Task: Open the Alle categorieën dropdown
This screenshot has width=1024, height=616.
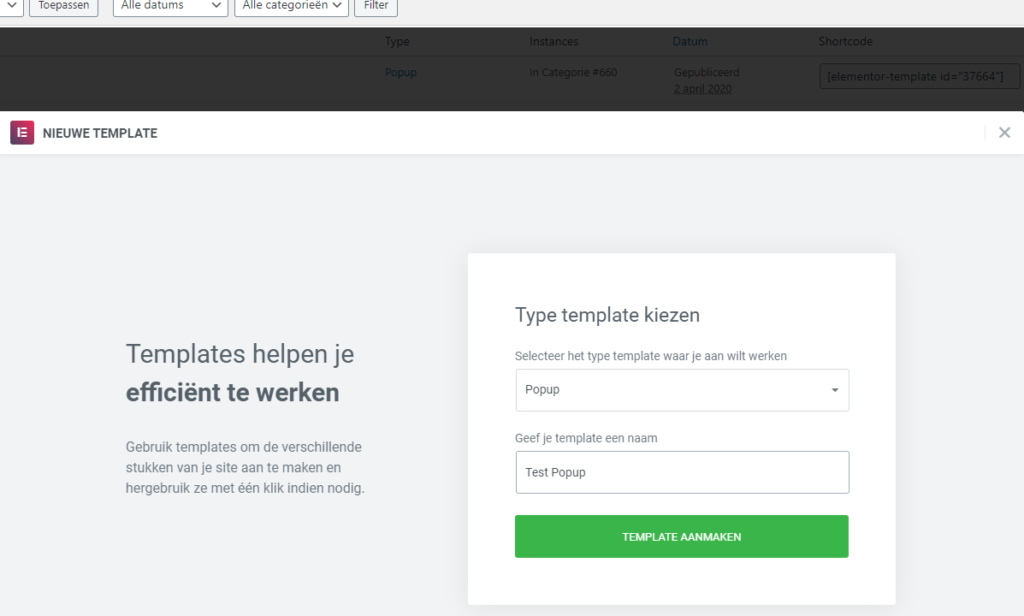Action: pyautogui.click(x=291, y=5)
